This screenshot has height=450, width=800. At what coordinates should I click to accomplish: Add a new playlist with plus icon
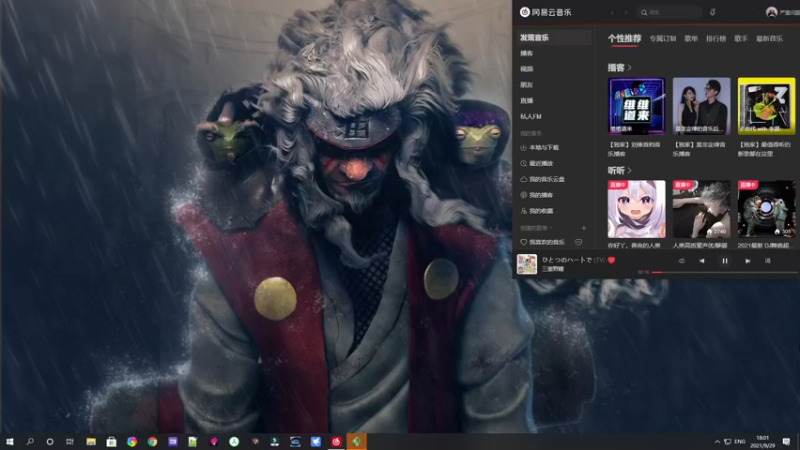[584, 228]
